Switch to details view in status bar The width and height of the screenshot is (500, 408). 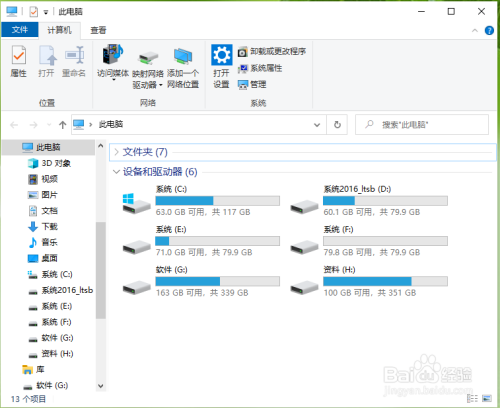tap(472, 398)
